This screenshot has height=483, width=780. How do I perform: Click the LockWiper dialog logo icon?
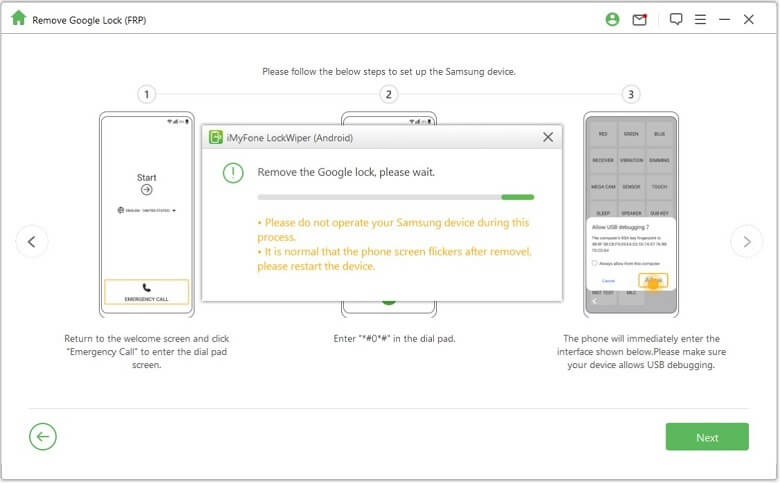[x=215, y=137]
